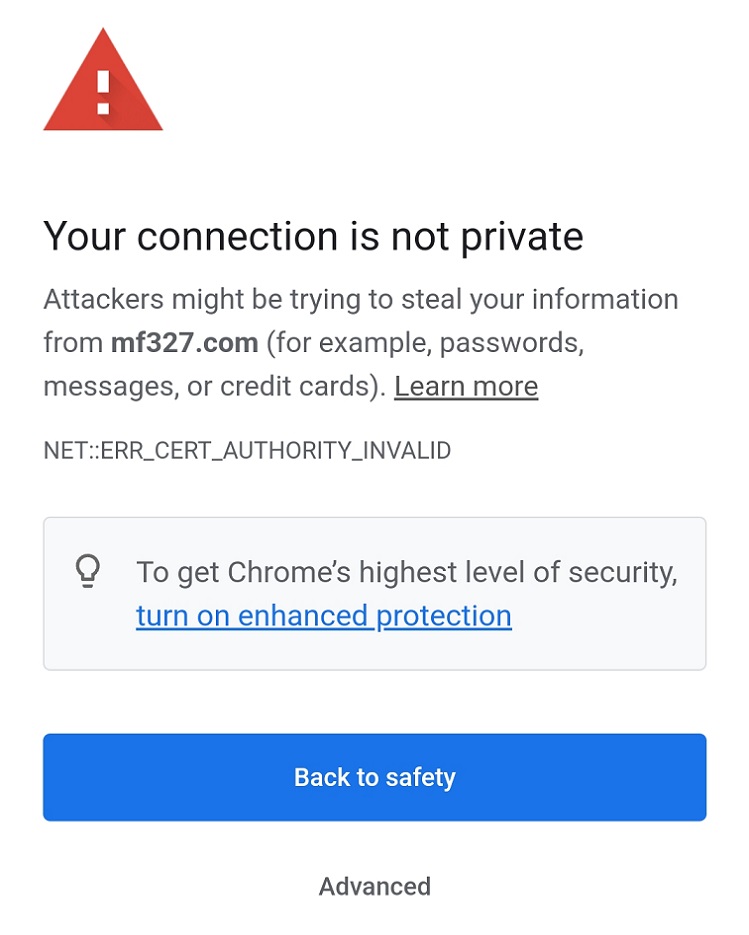Click the "Attackers might be trying" text line
Screen dimensions: 749x935
coord(361,299)
